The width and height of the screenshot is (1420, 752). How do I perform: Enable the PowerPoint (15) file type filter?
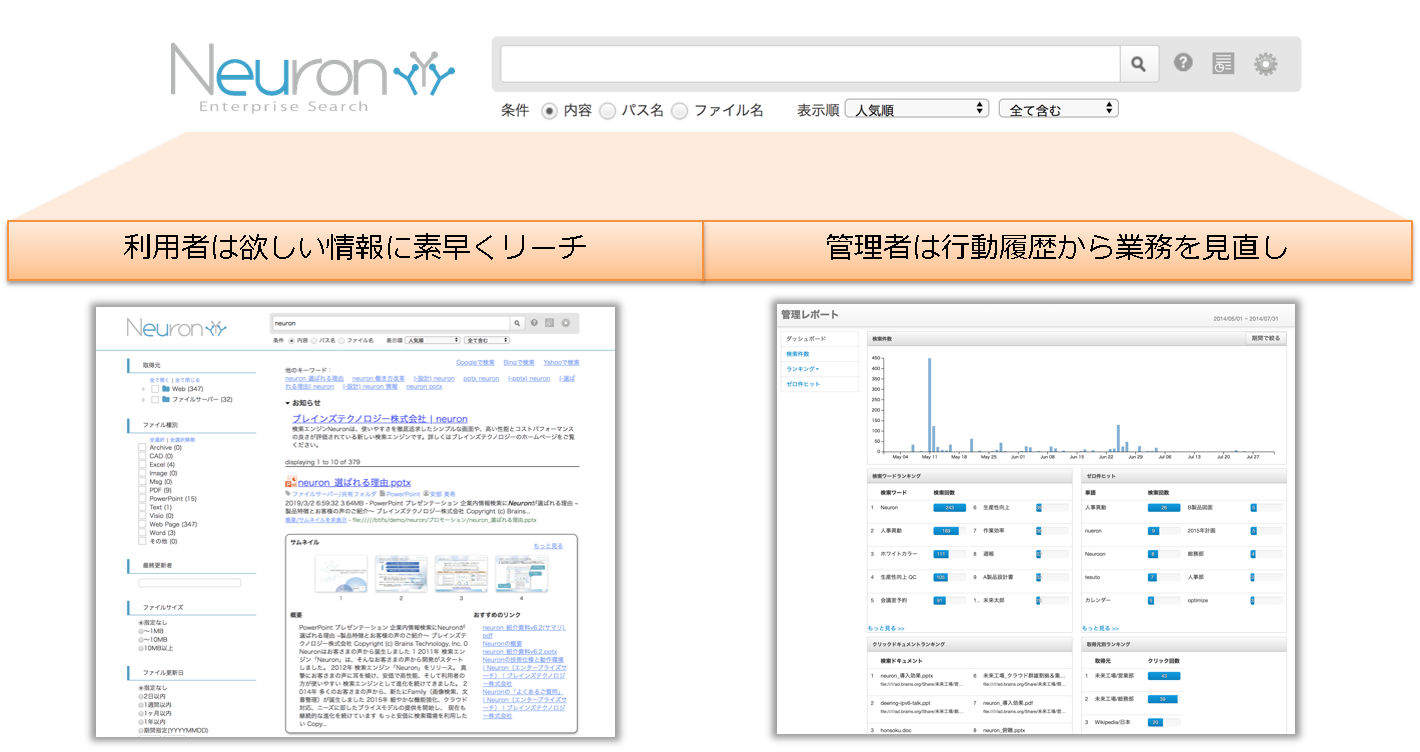(x=140, y=498)
